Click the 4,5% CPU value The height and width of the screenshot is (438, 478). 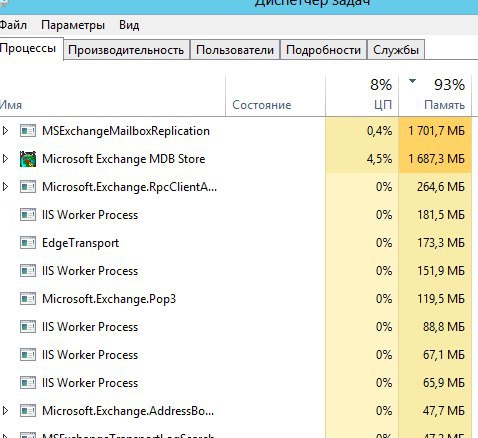pyautogui.click(x=379, y=159)
